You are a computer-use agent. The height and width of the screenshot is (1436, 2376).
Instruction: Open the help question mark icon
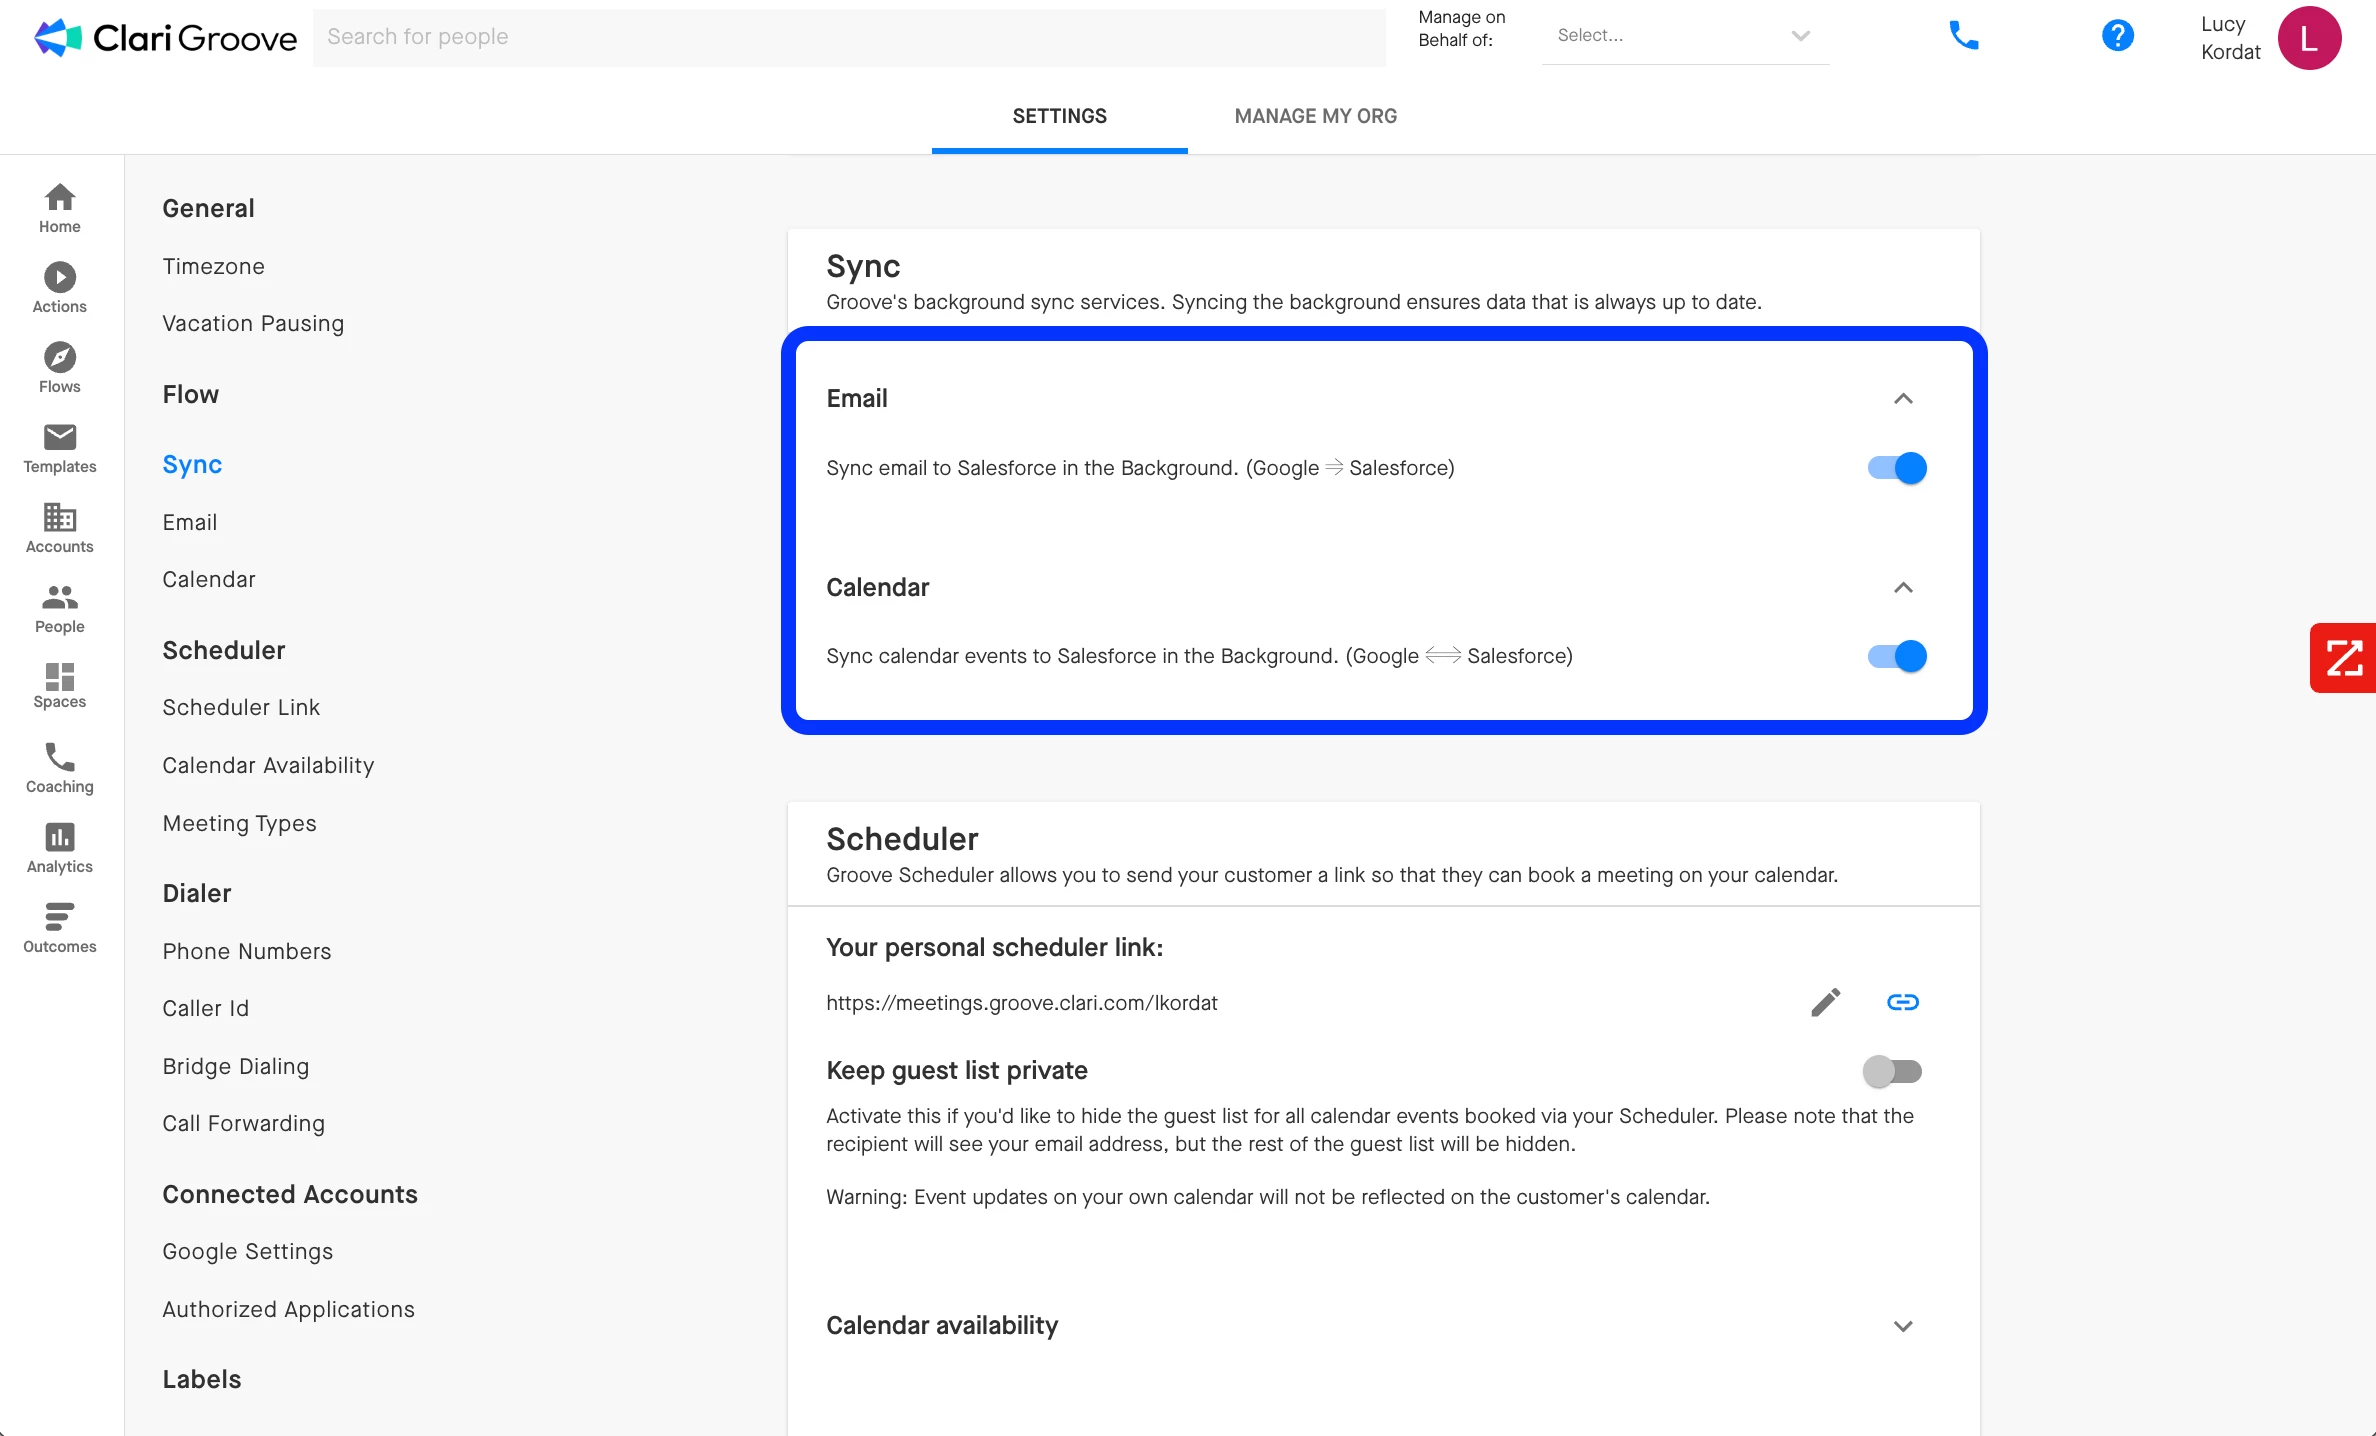pos(2117,36)
